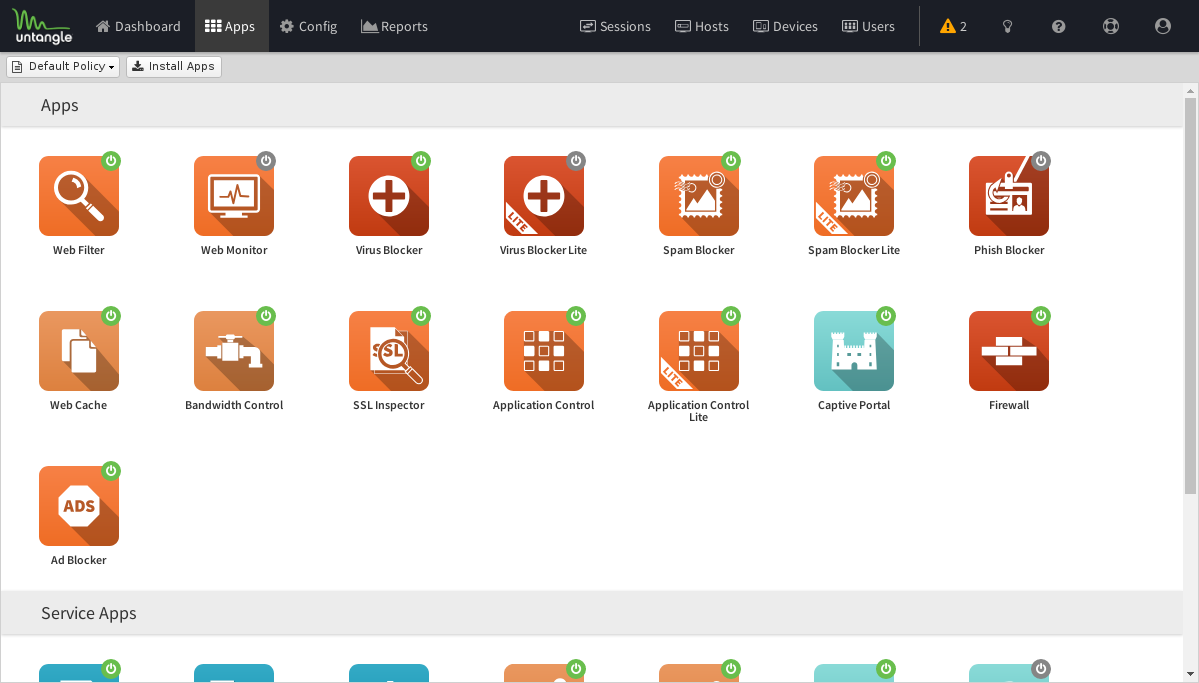Switch to the Dashboard tab
This screenshot has width=1199, height=683.
coord(138,26)
